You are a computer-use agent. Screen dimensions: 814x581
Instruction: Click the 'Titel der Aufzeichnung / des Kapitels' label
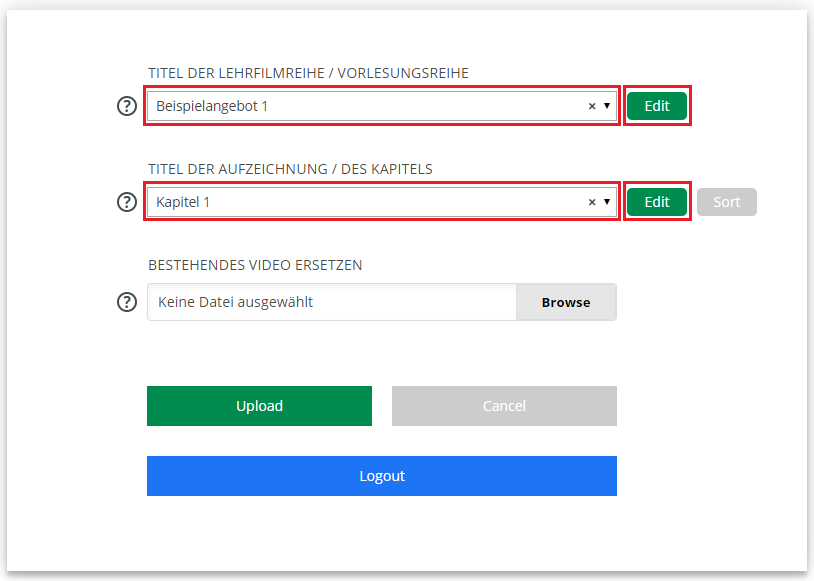click(x=290, y=169)
